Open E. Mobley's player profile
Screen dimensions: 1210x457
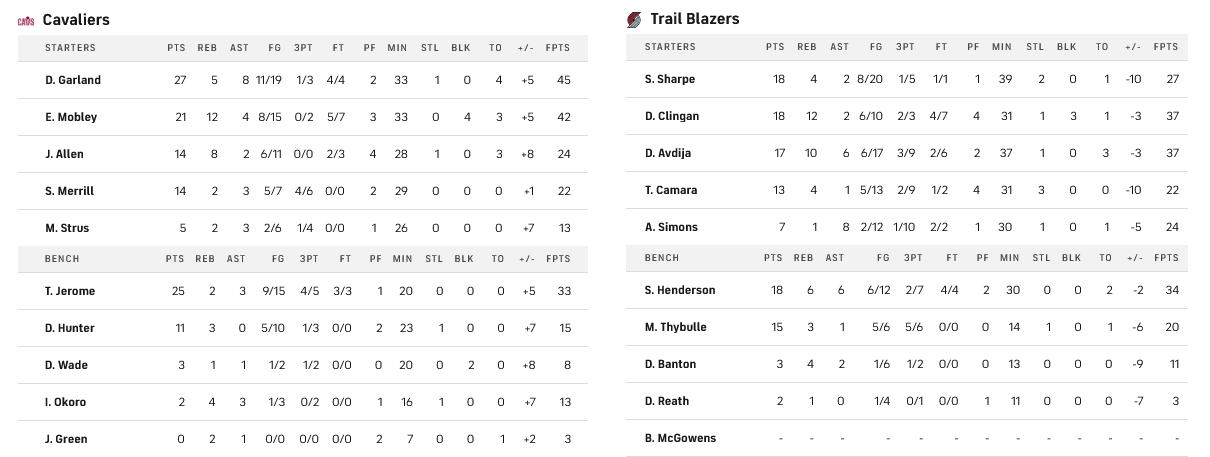click(x=71, y=117)
